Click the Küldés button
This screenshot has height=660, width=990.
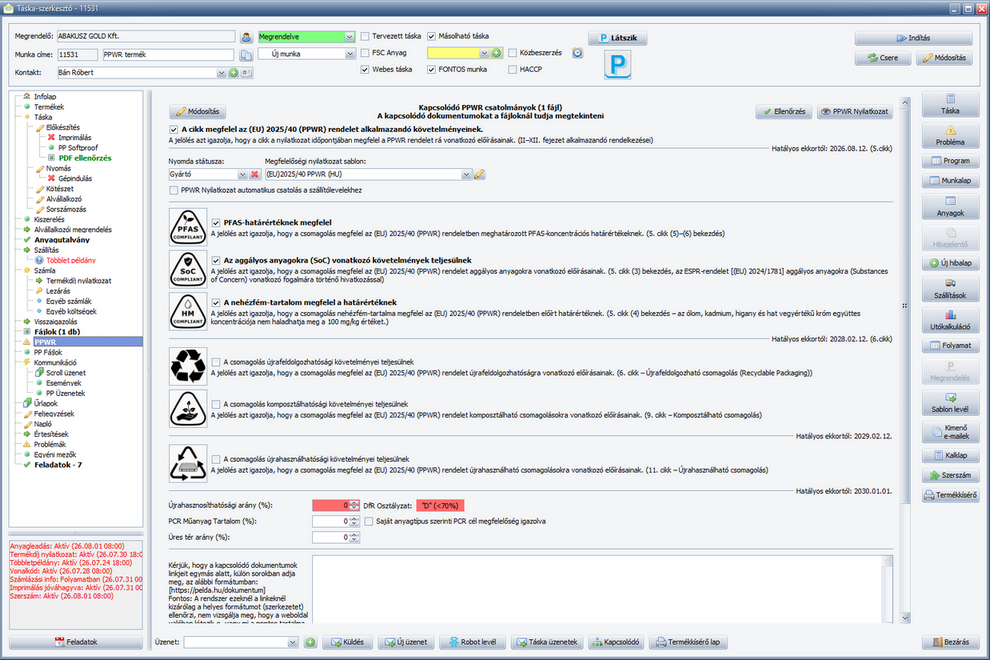(x=347, y=642)
